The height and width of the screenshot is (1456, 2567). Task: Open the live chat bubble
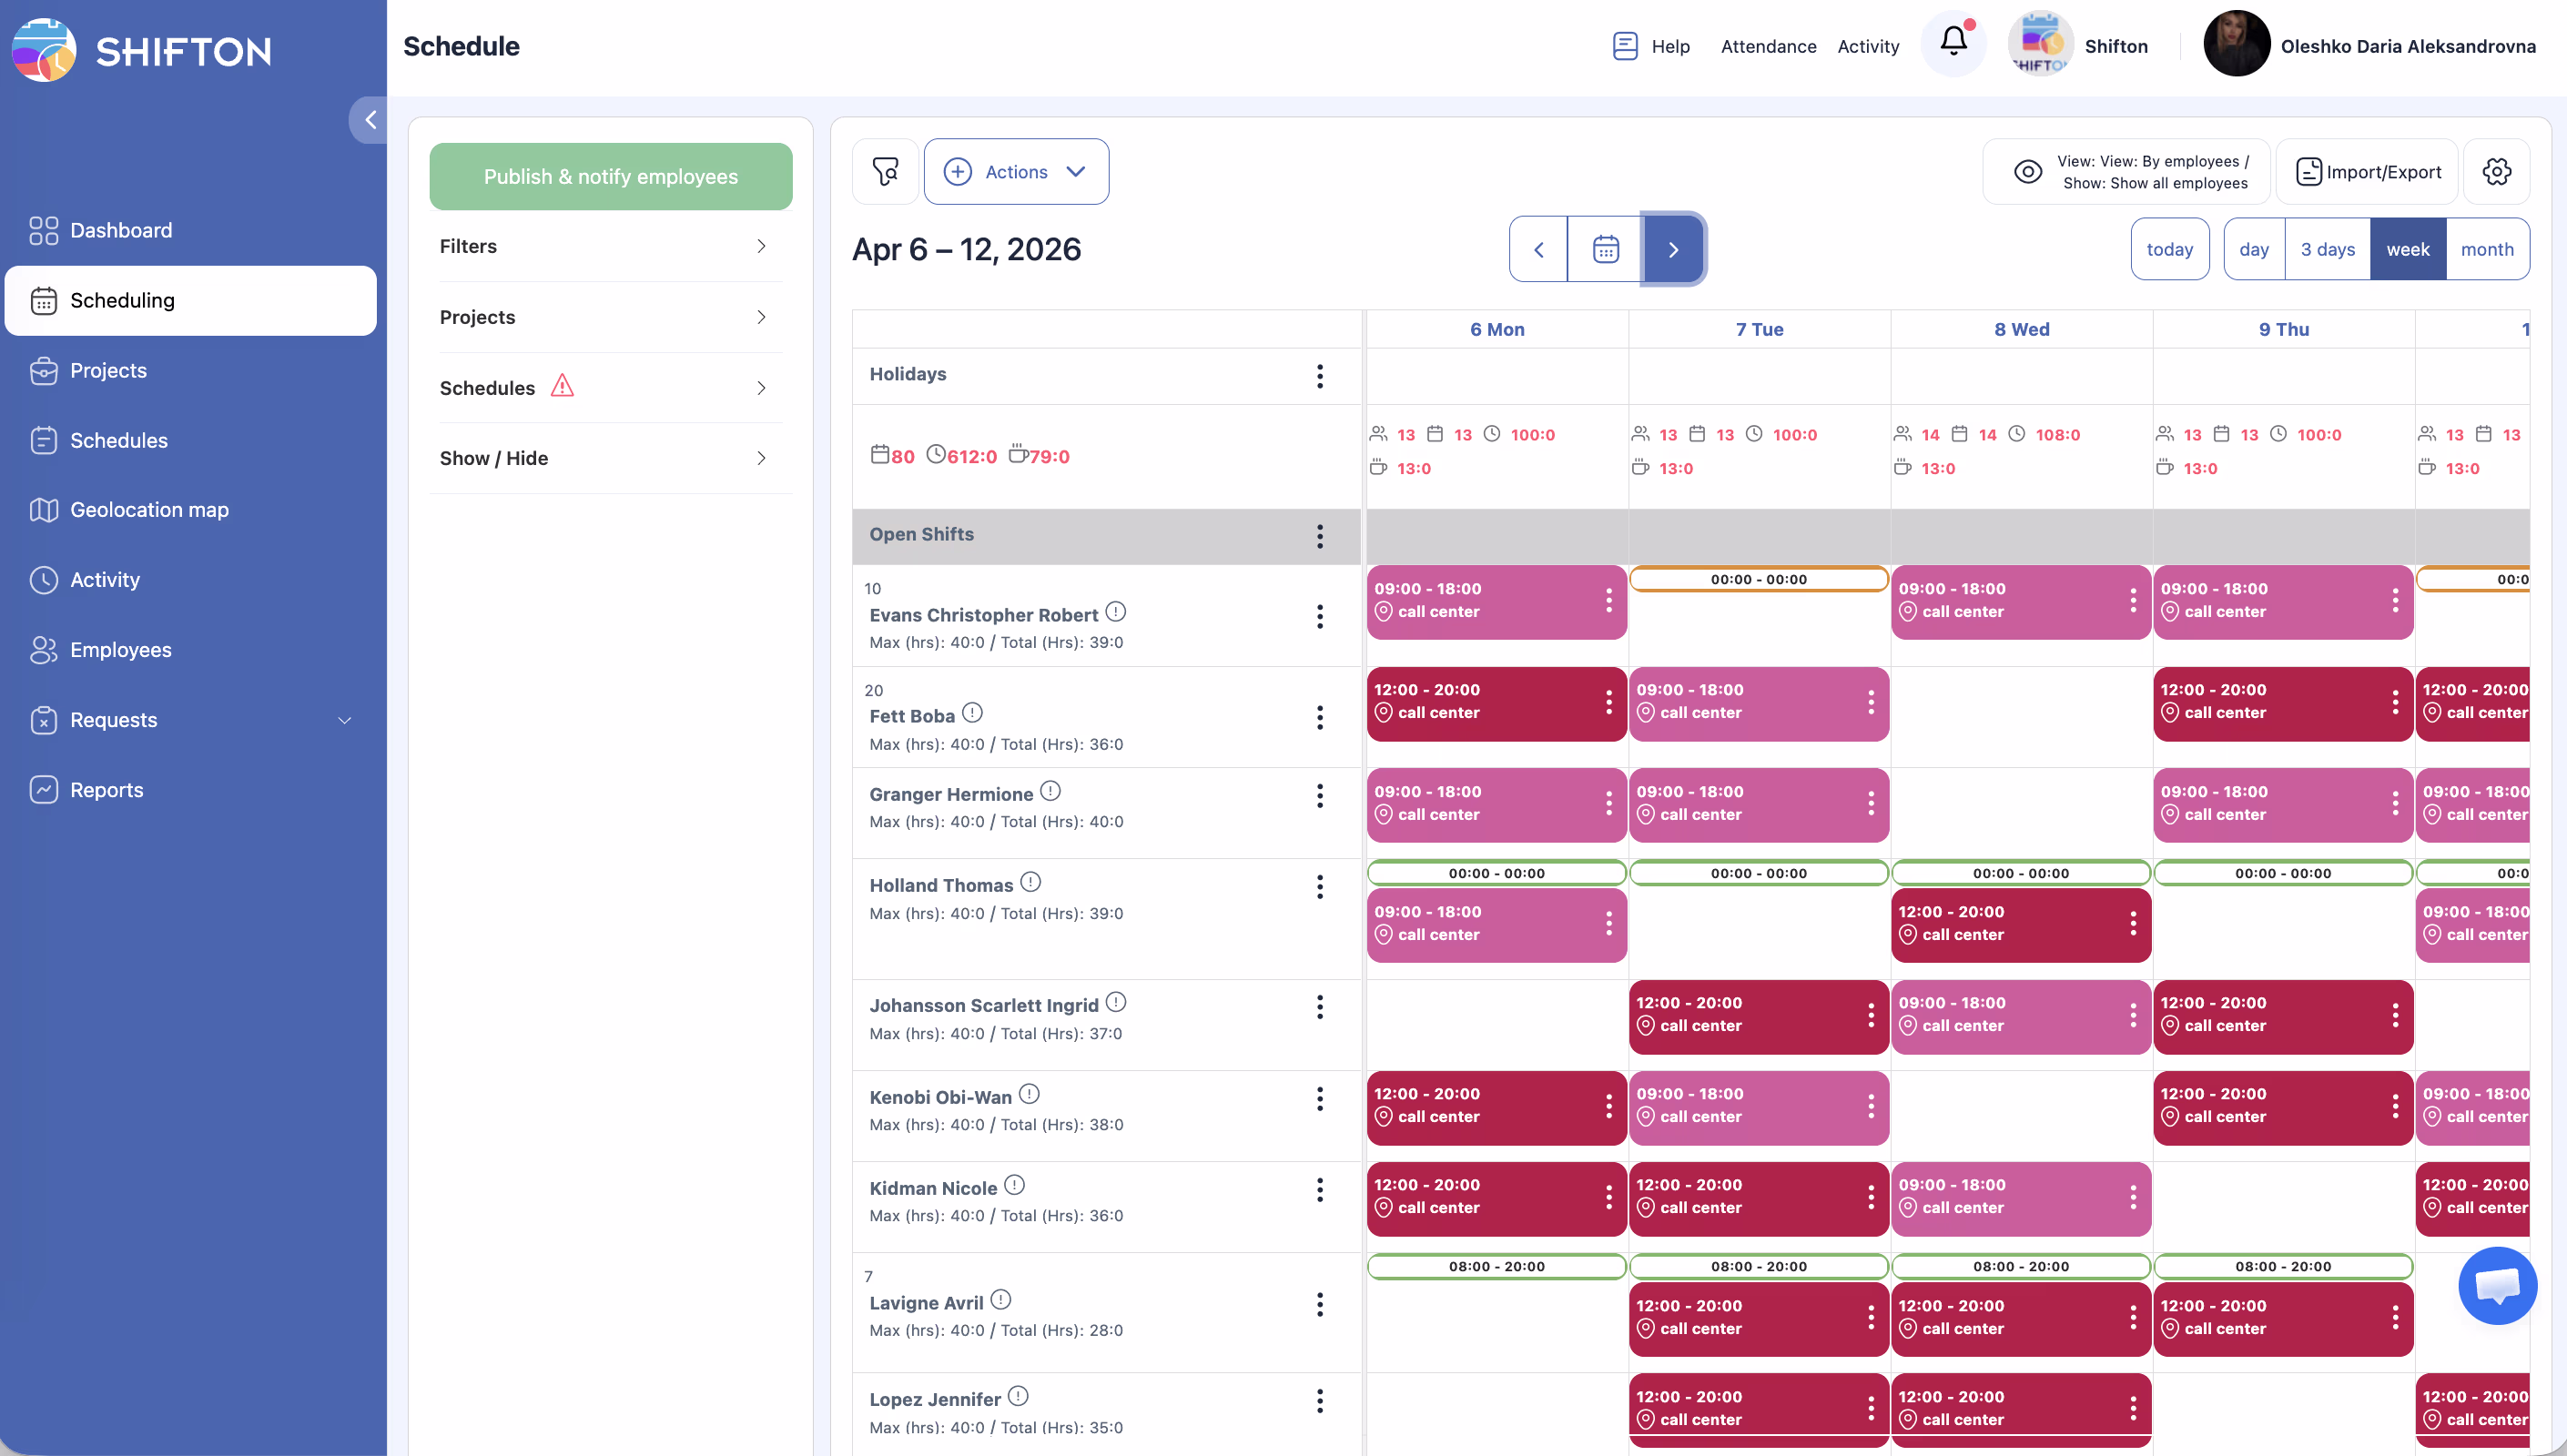pos(2496,1285)
